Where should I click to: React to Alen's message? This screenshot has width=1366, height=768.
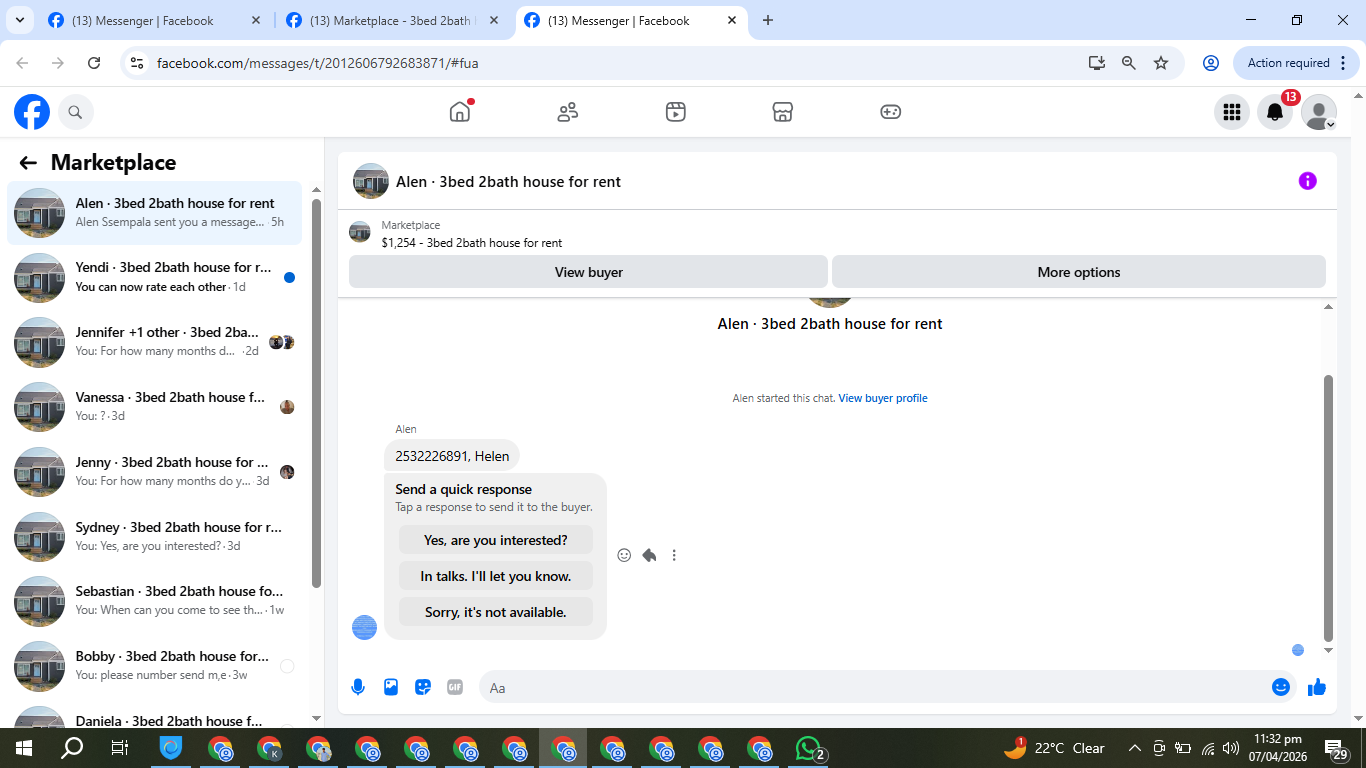point(624,555)
